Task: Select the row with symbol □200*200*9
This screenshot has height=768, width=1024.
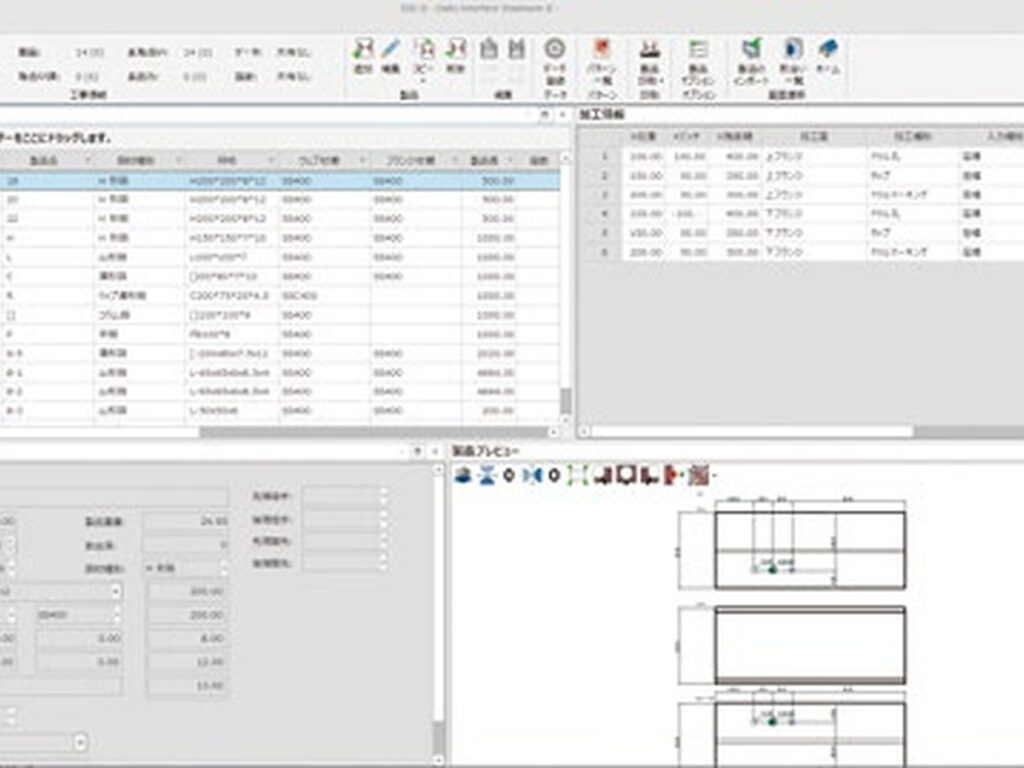Action: pos(280,315)
